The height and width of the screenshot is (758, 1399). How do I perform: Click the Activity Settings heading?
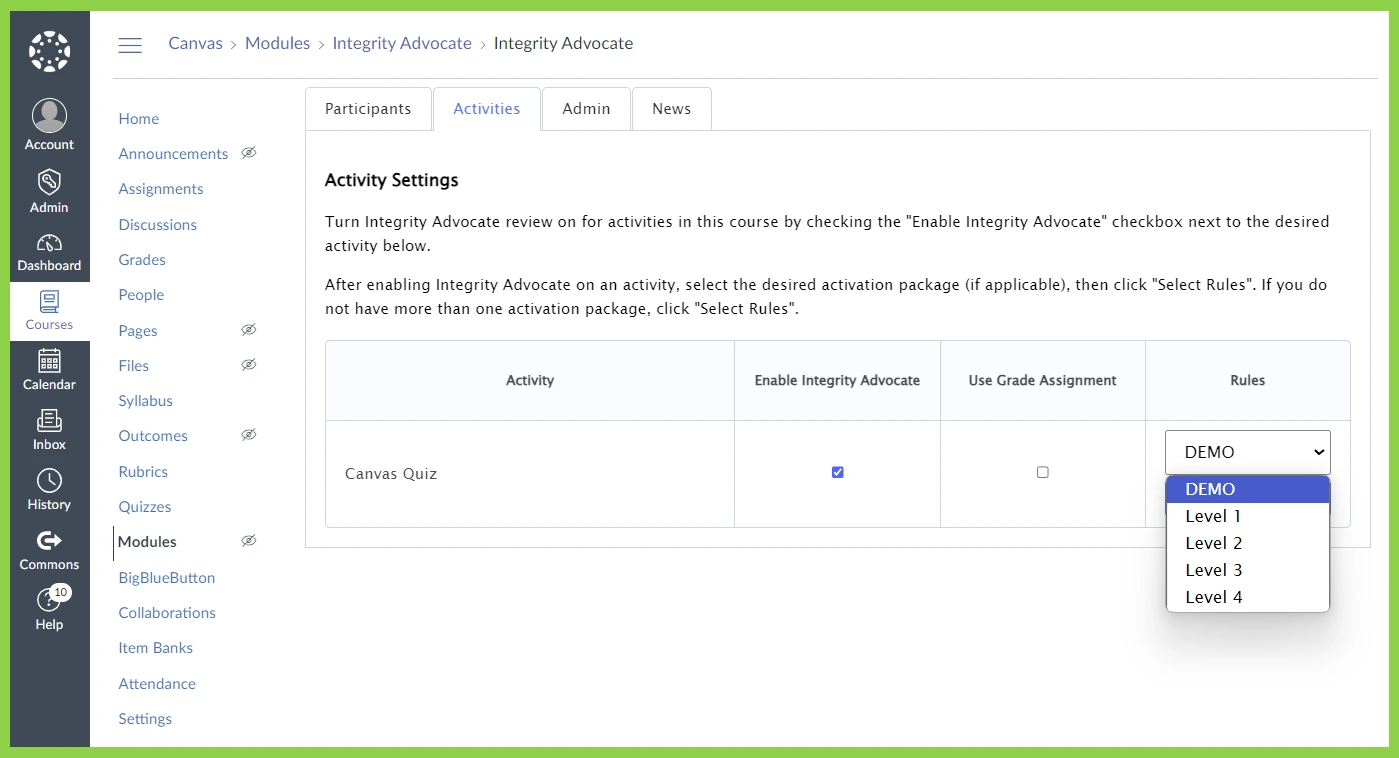point(392,180)
